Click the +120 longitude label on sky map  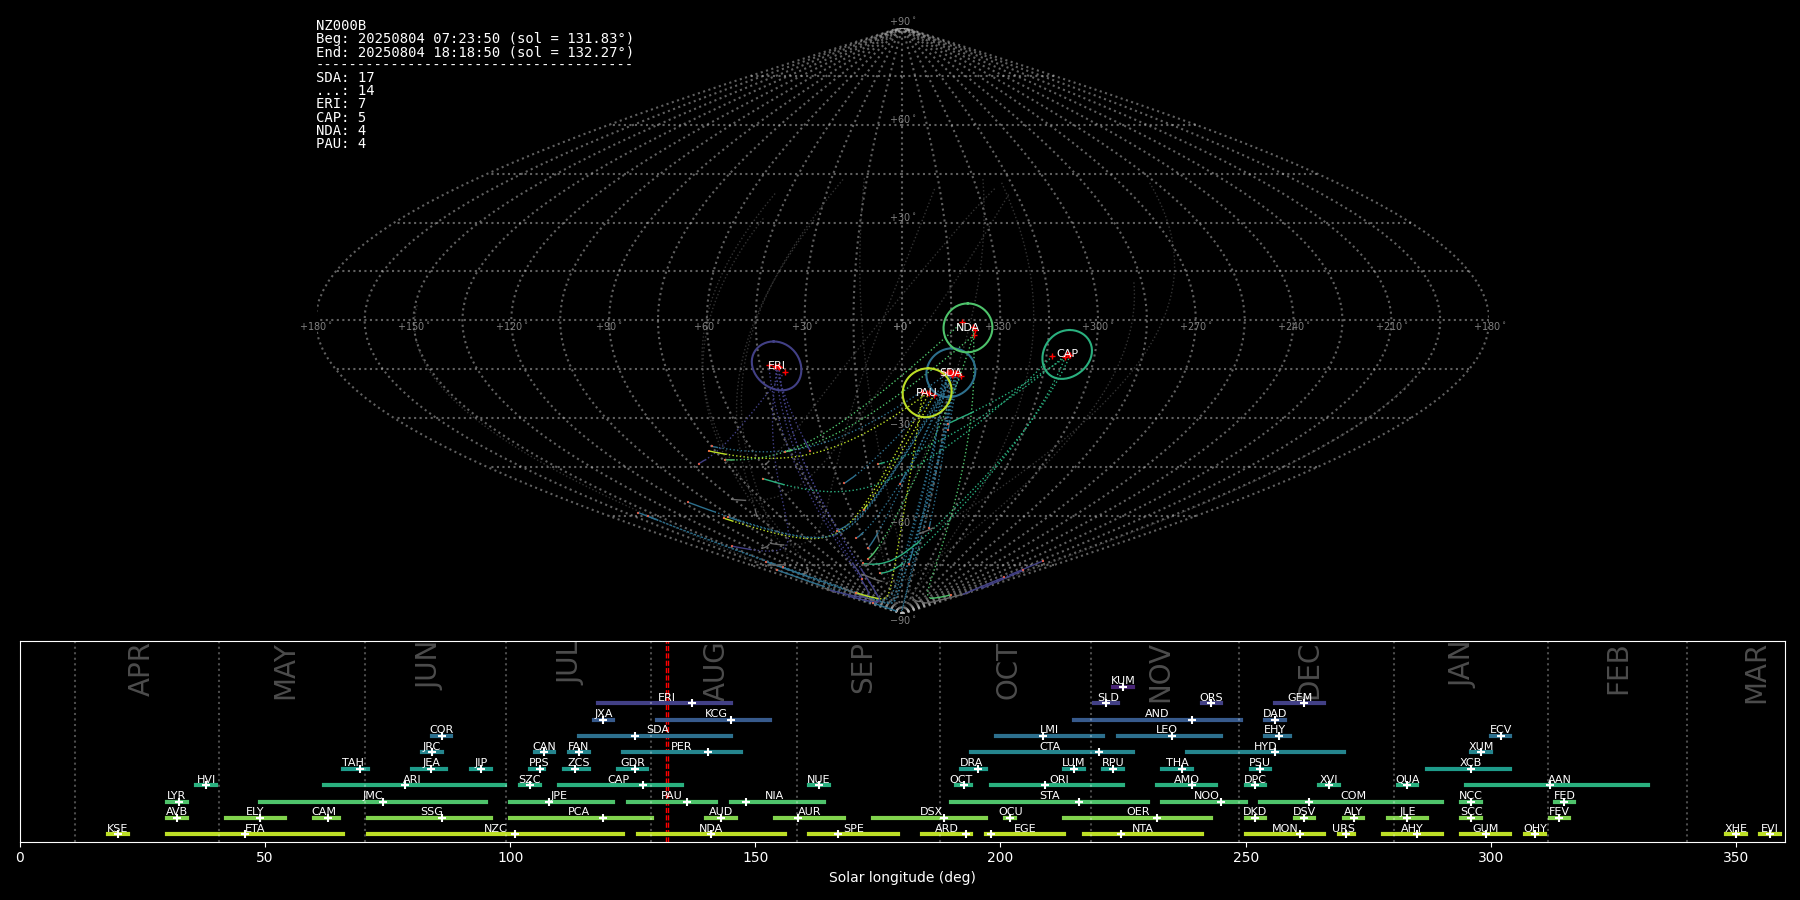[509, 327]
